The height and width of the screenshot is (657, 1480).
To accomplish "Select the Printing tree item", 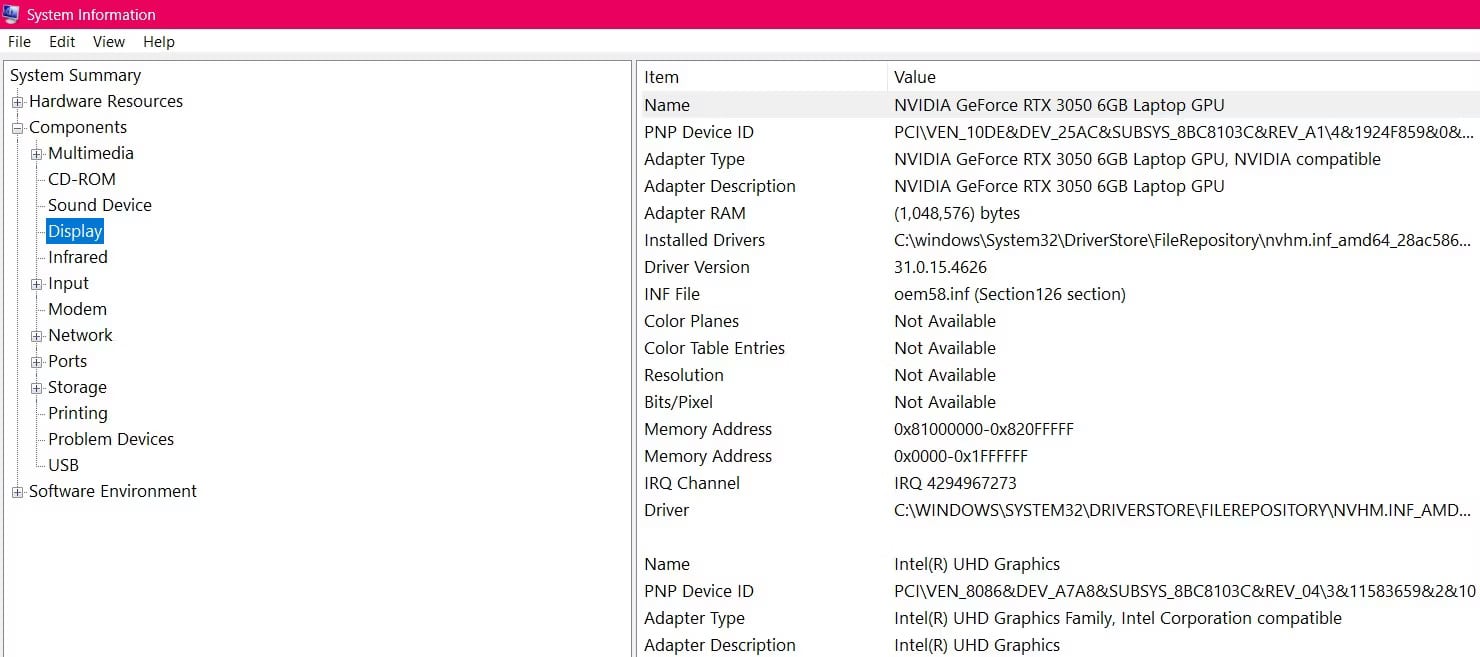I will click(78, 413).
